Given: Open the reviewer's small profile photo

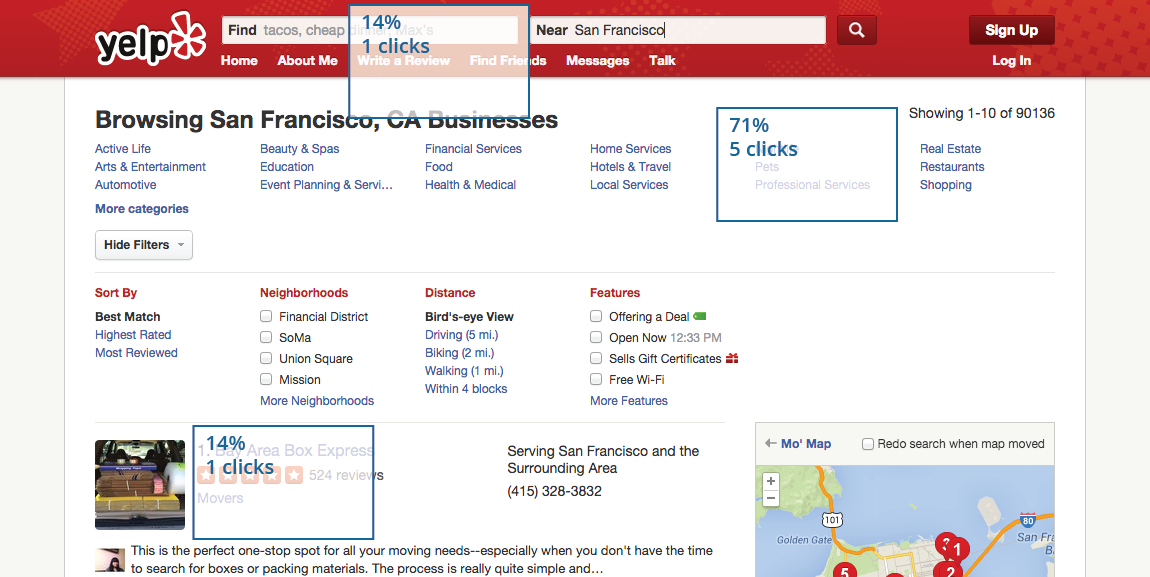Looking at the screenshot, I should [110, 560].
